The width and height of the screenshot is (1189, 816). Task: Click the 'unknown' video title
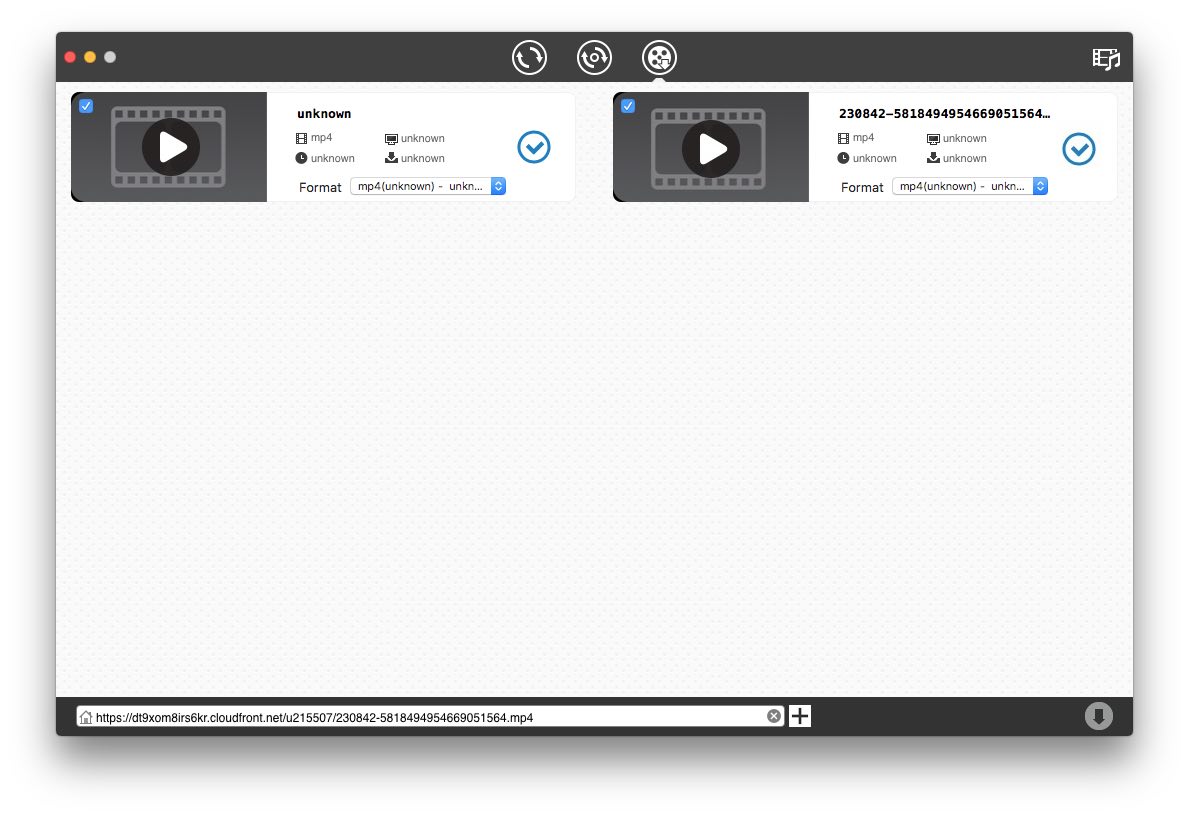324,114
